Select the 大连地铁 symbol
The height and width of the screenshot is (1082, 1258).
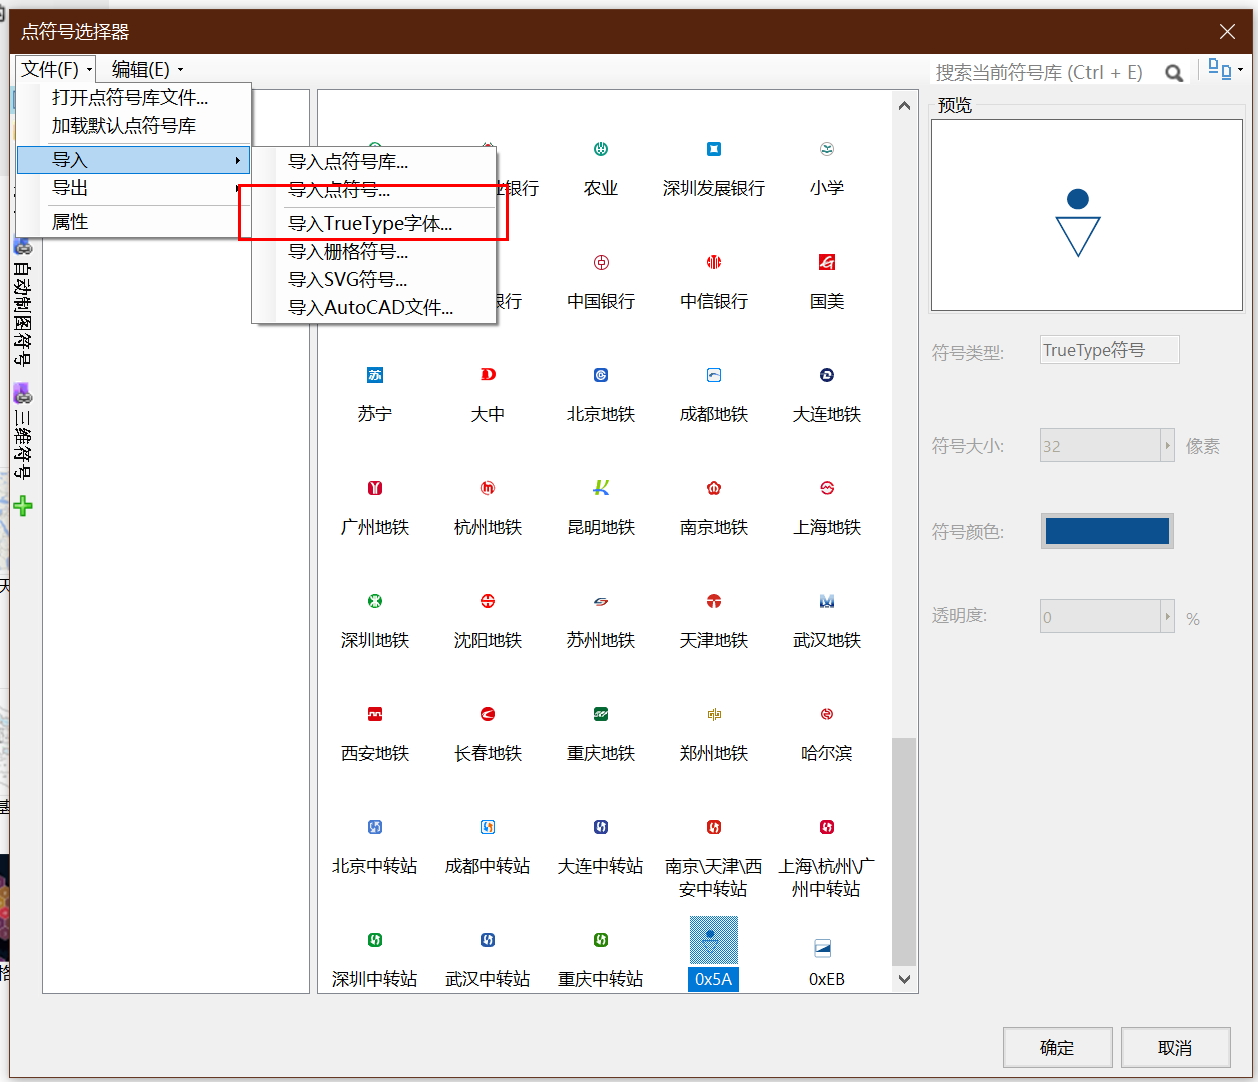(827, 375)
